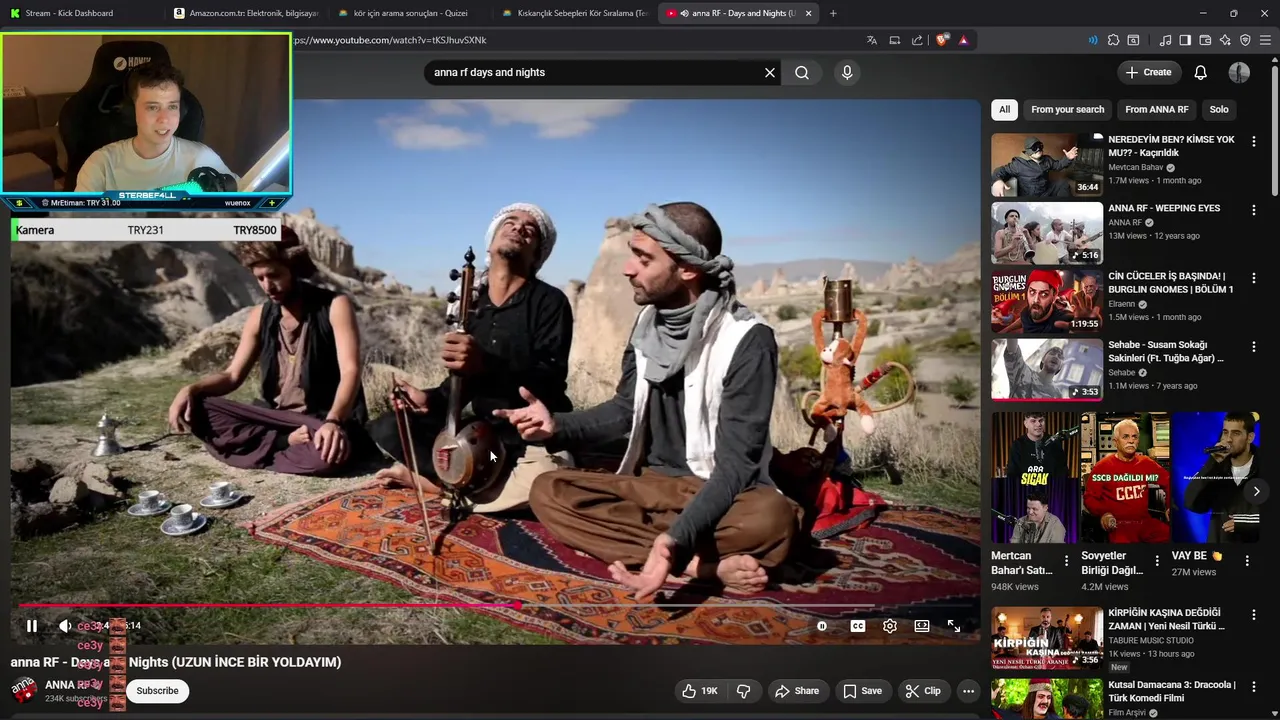Switch to the Amazon.com.tr browser tab

tap(245, 13)
